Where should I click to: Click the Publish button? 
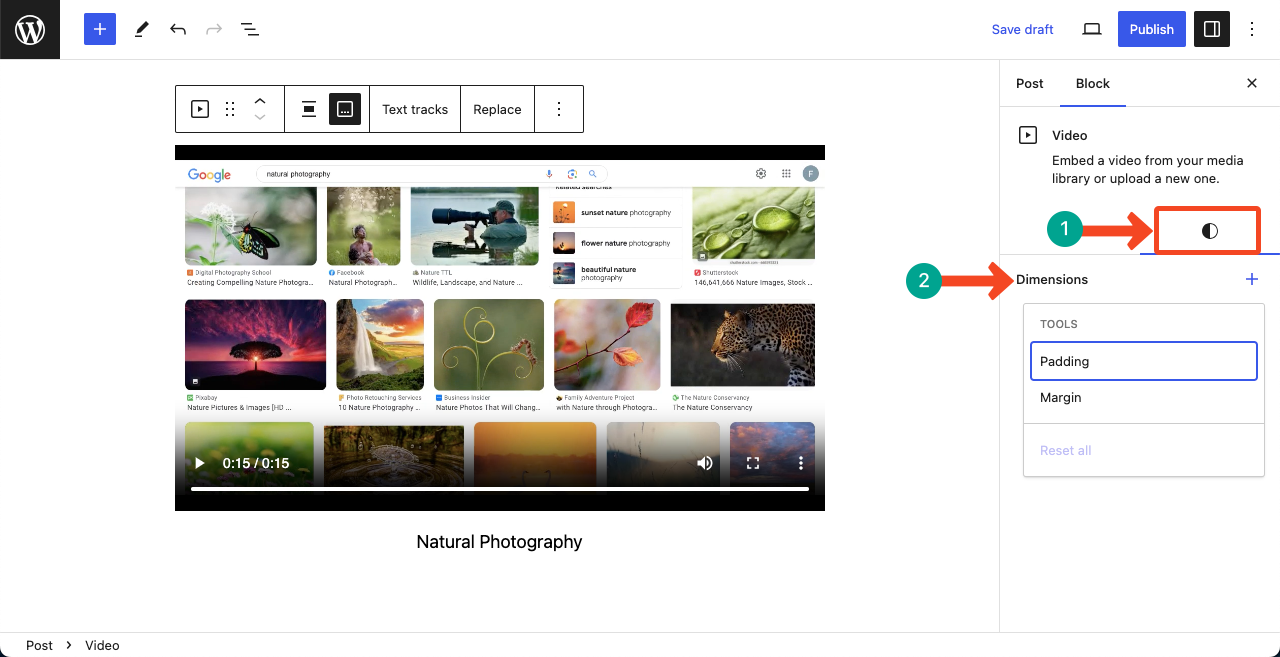tap(1151, 29)
